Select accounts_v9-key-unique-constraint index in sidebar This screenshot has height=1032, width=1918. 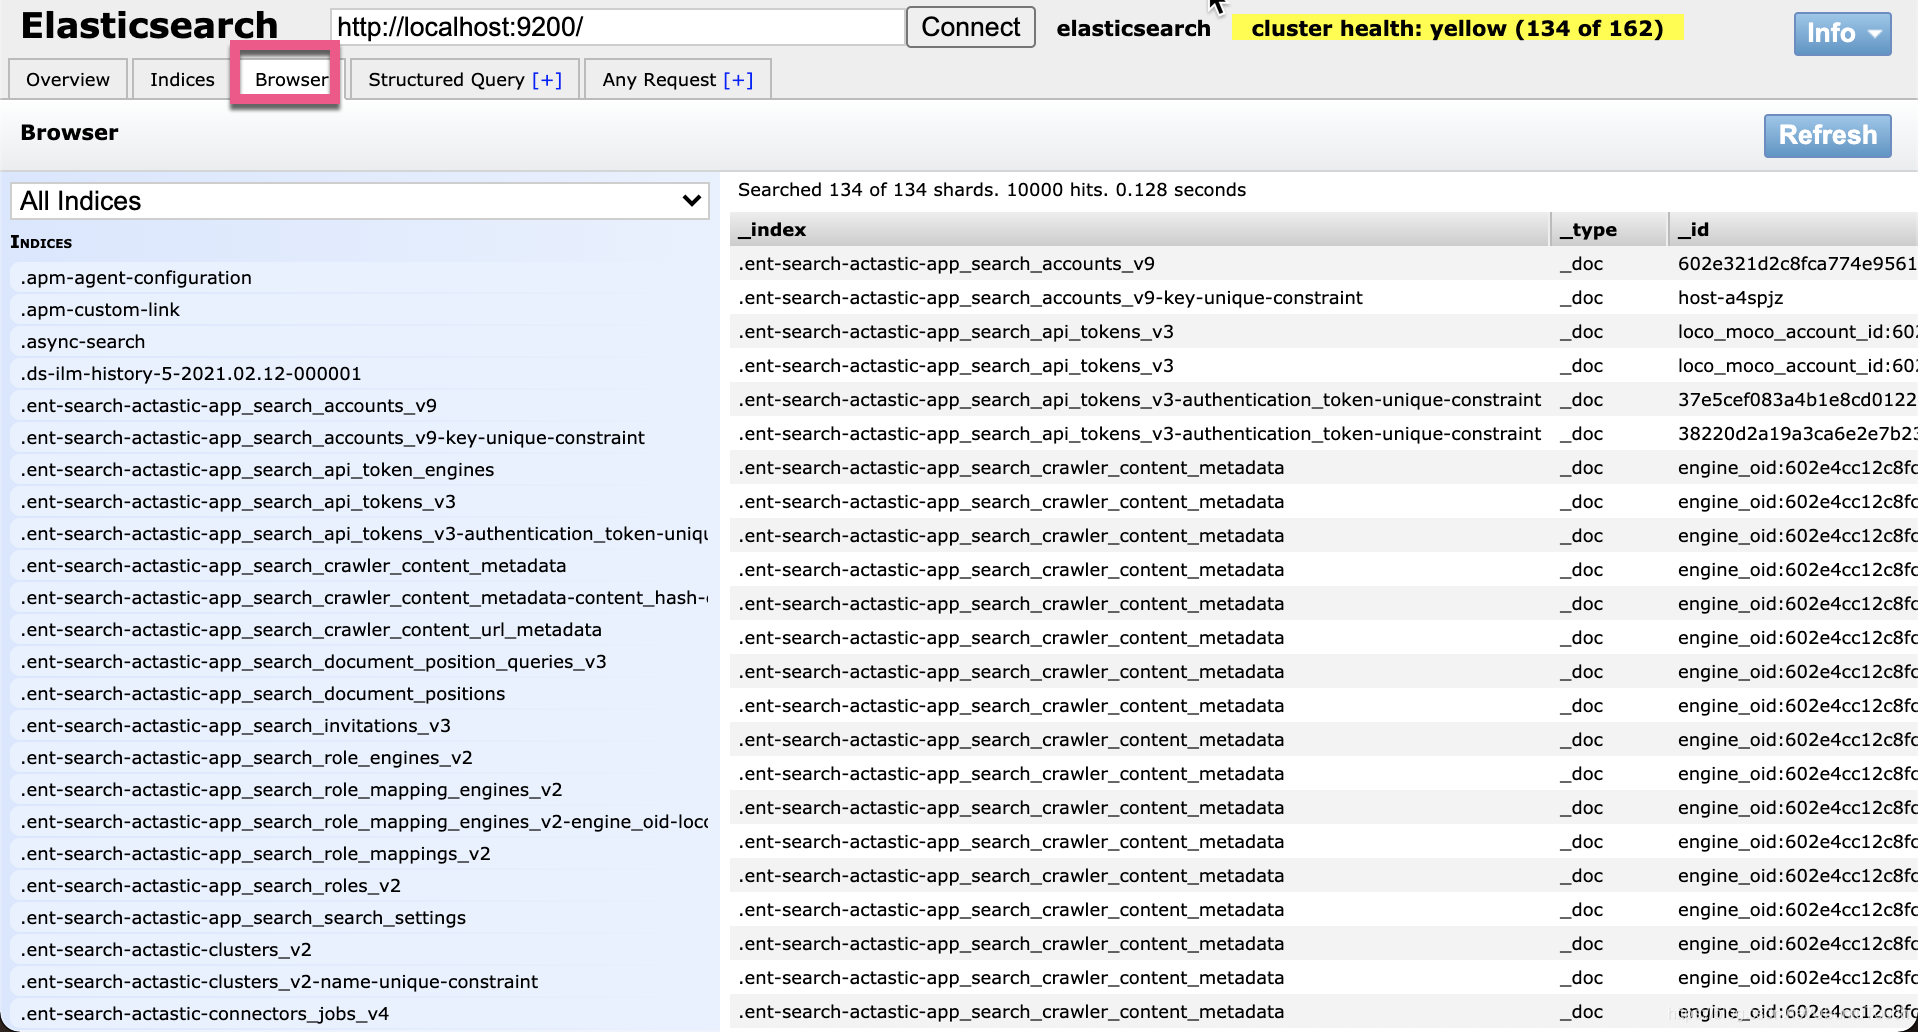[x=360, y=438]
